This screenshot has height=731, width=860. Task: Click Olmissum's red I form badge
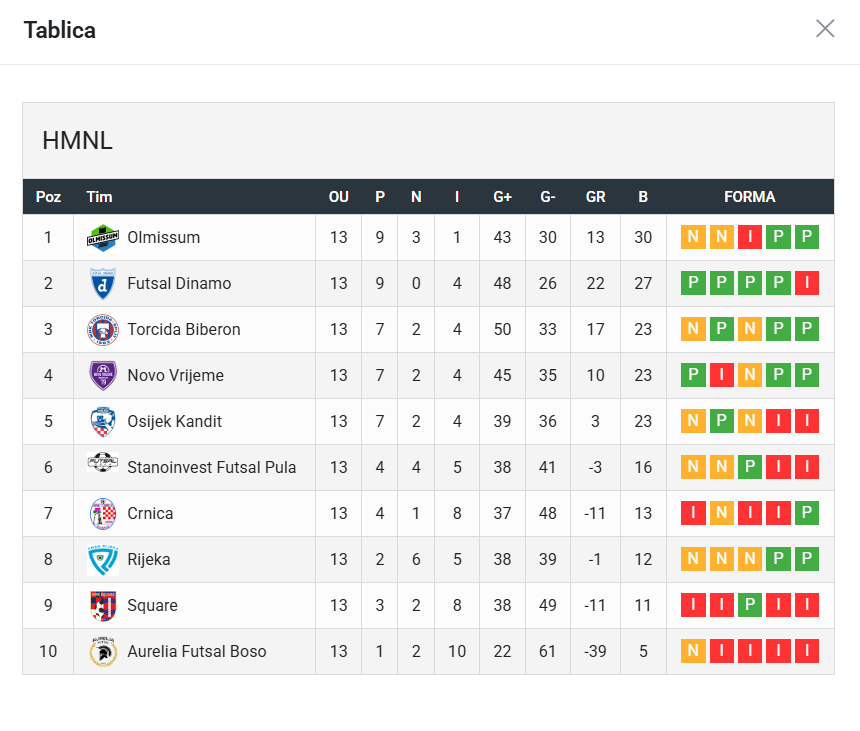pyautogui.click(x=750, y=238)
